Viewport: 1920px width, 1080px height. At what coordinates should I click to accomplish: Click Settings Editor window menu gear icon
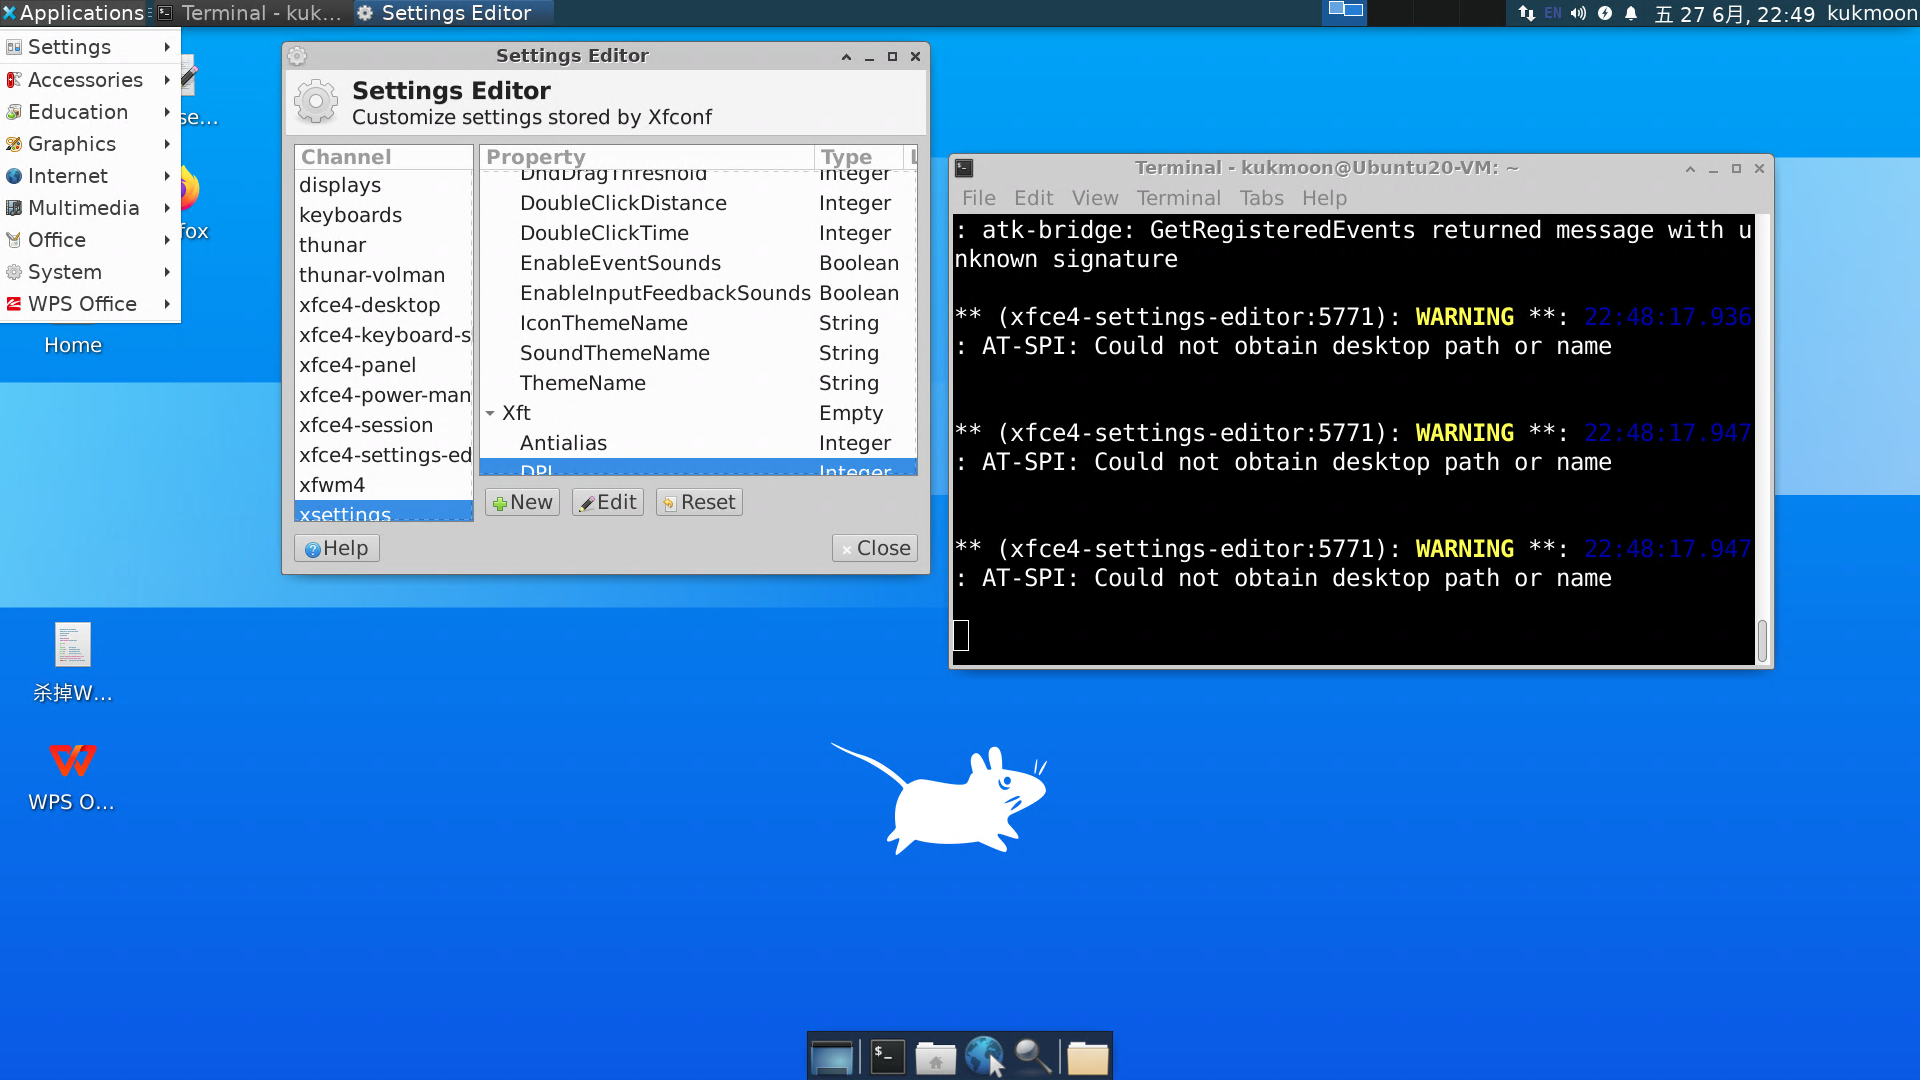tap(297, 56)
